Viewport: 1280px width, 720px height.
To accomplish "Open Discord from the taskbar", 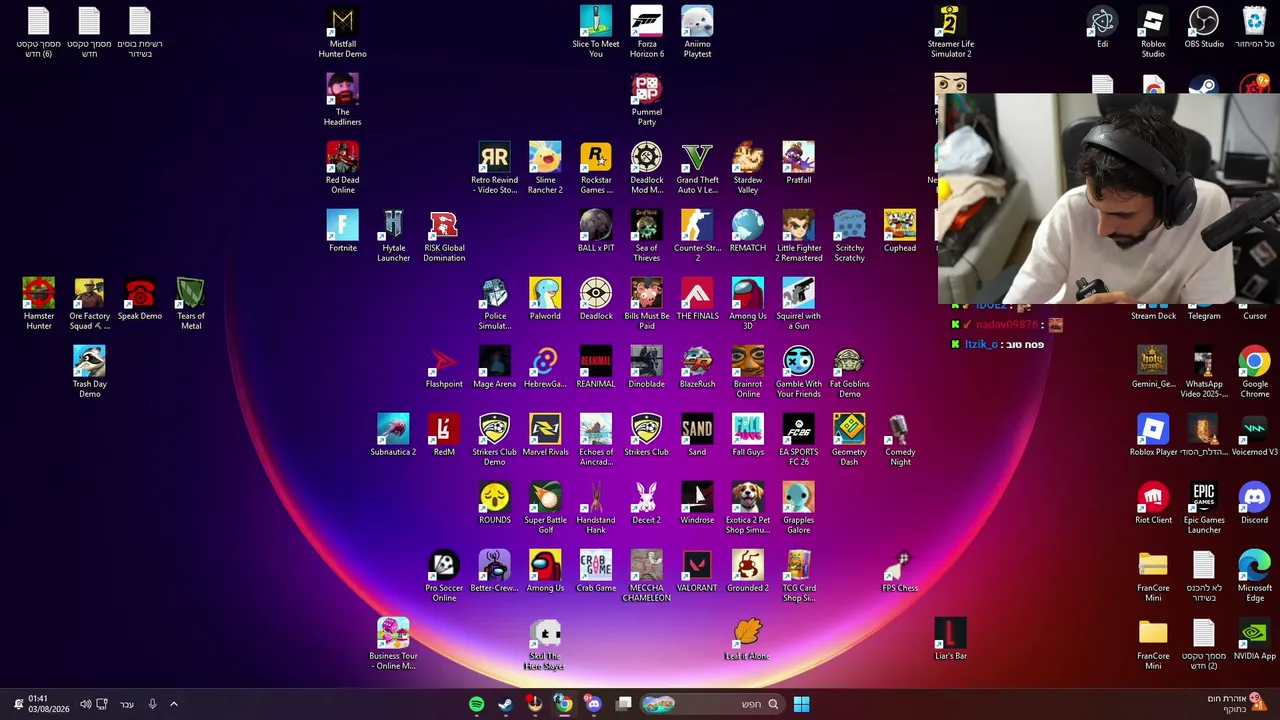I will (594, 704).
